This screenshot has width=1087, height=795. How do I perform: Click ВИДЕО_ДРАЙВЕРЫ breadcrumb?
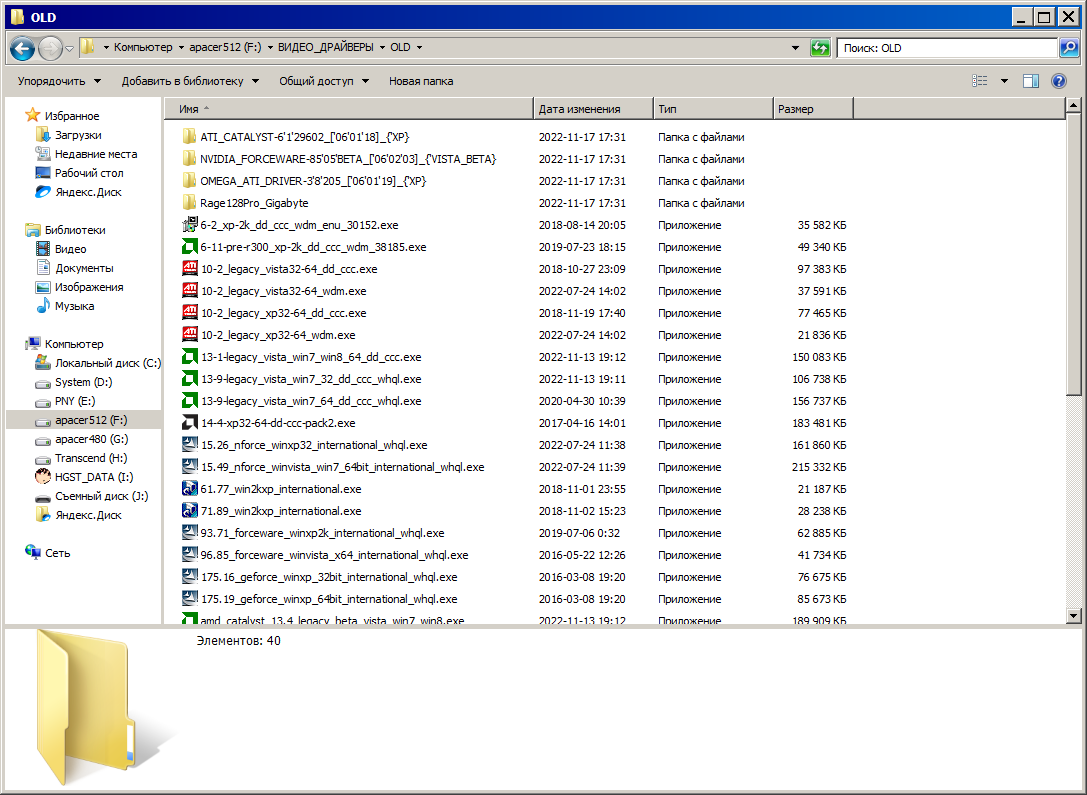326,47
